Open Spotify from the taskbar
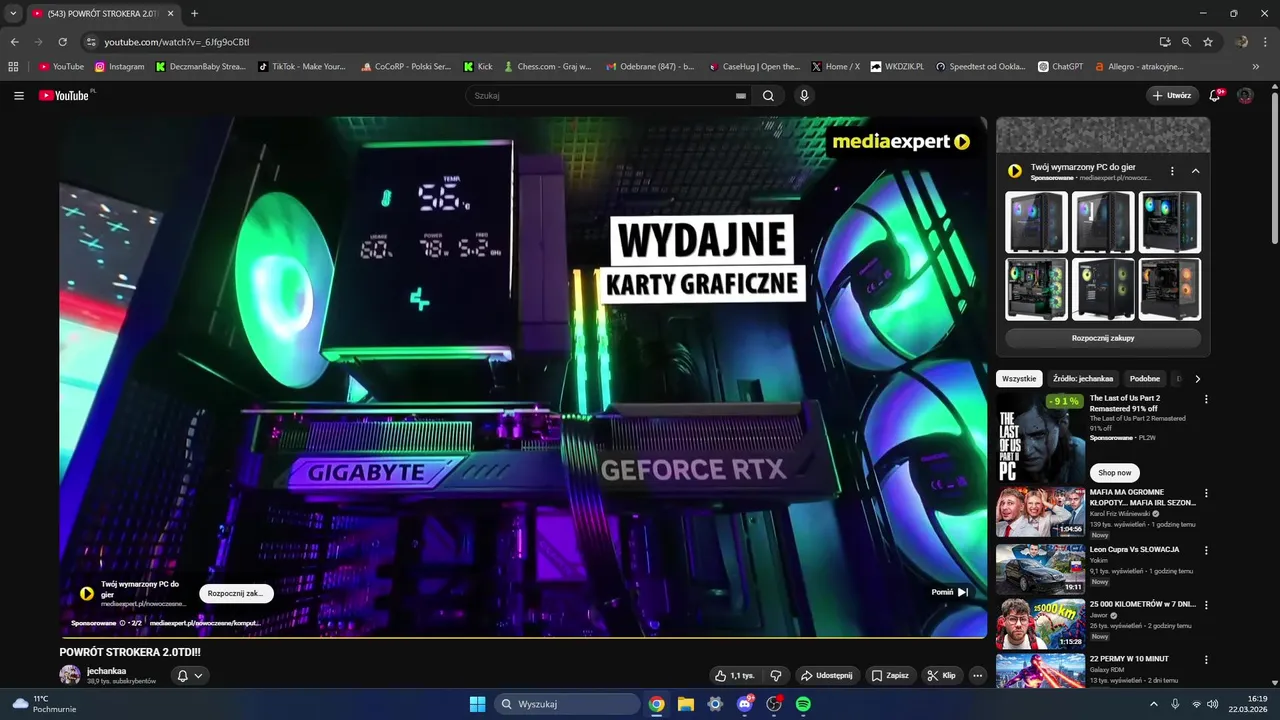This screenshot has width=1280, height=720. pos(803,704)
